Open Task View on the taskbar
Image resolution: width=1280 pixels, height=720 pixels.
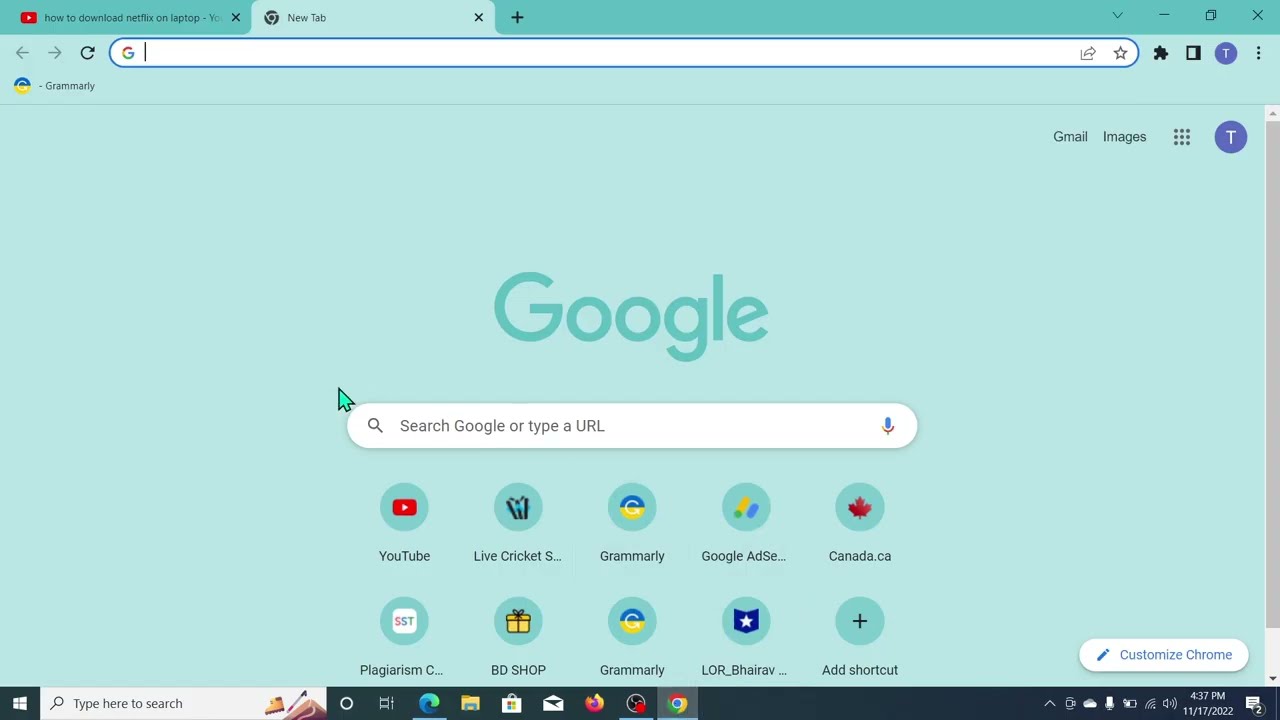[x=386, y=703]
